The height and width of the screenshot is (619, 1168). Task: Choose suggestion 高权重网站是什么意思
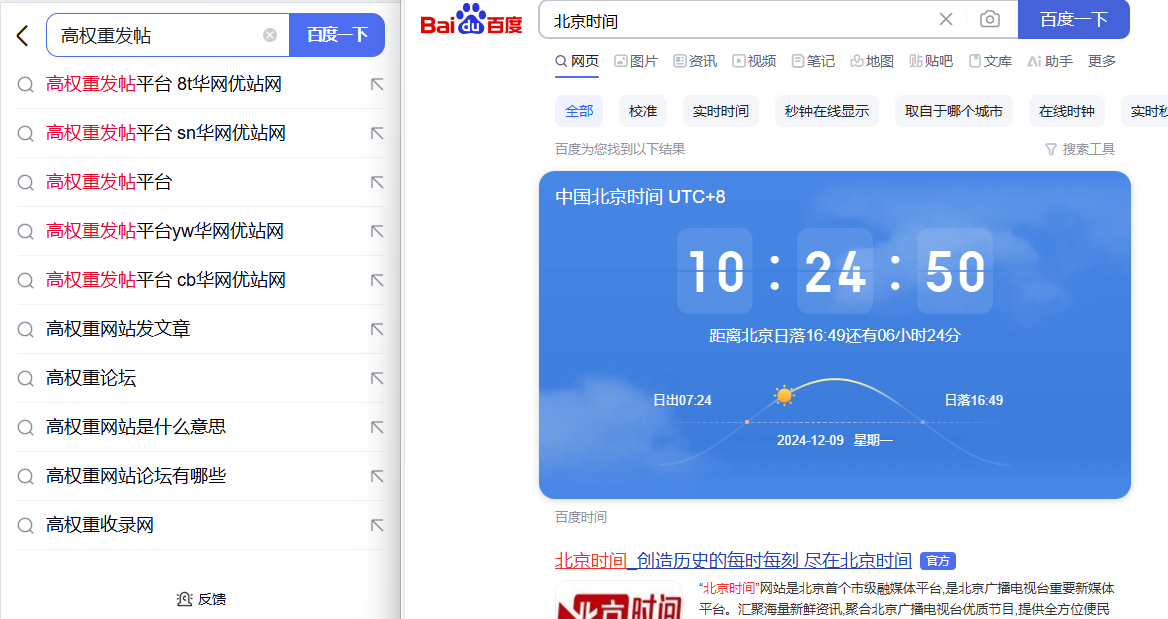coord(136,427)
